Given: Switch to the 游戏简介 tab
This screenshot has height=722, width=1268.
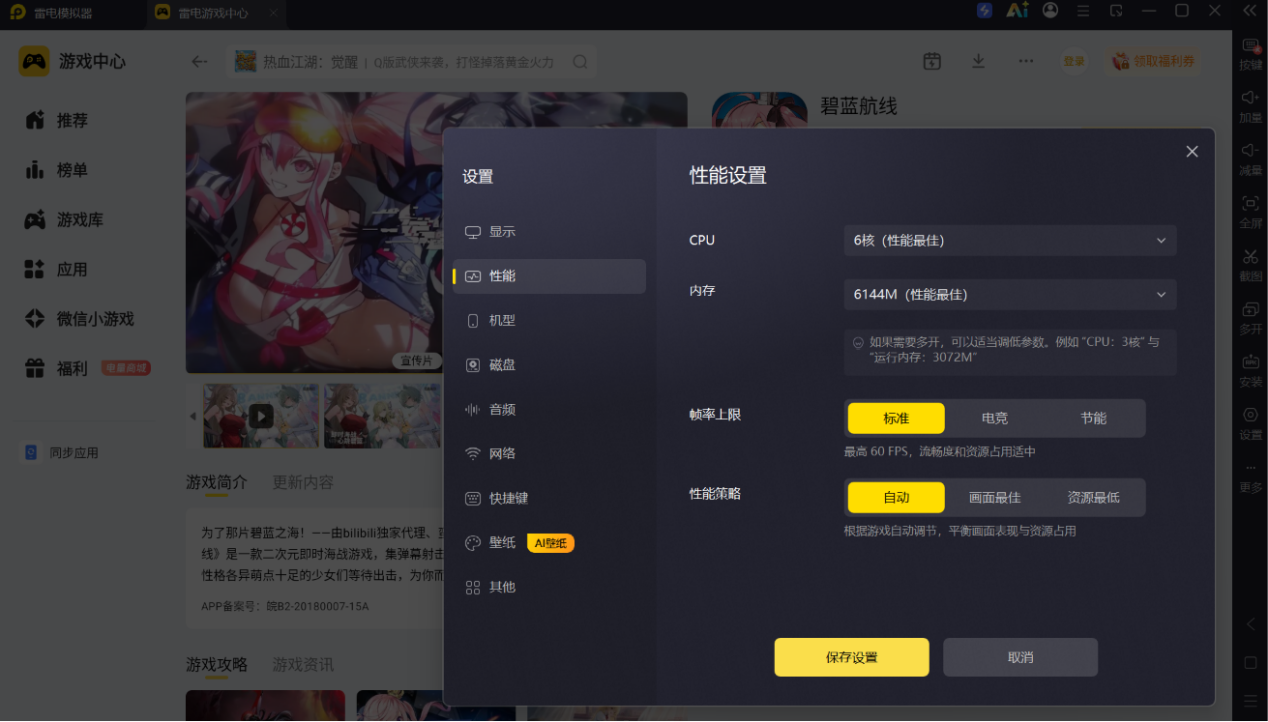Looking at the screenshot, I should pos(216,482).
